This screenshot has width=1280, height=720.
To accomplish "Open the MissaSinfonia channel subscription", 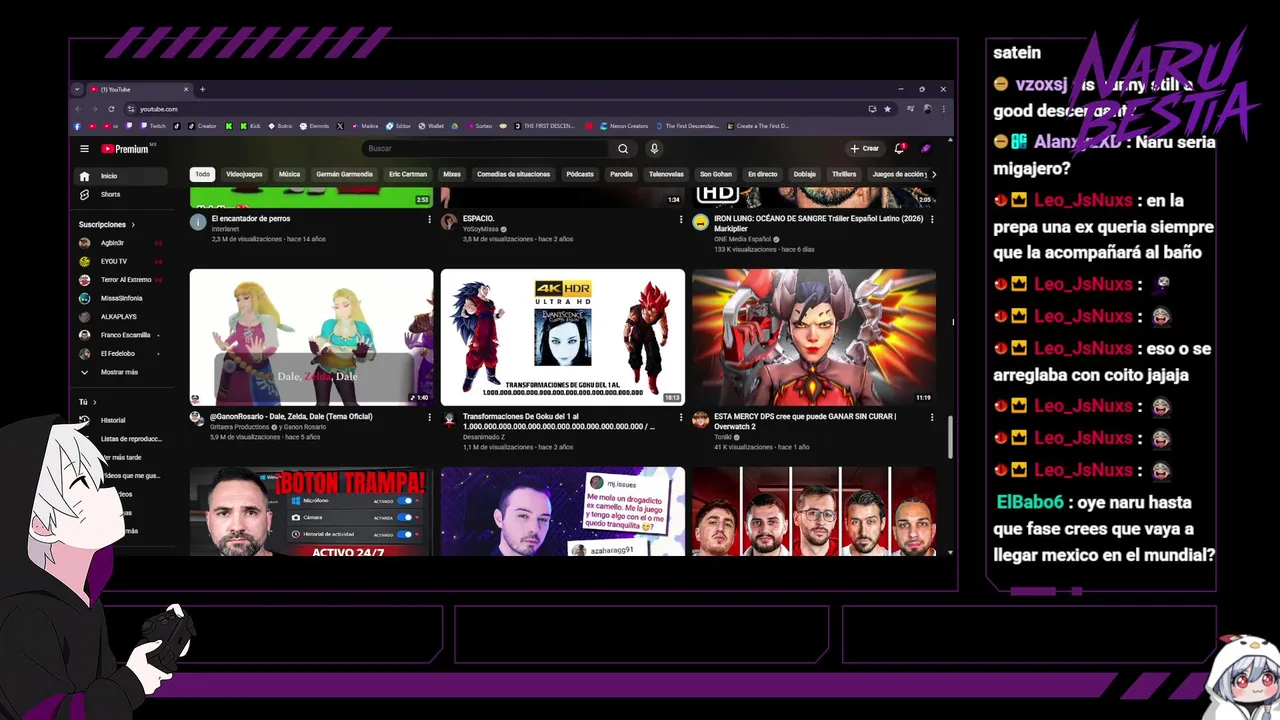I will coord(122,298).
